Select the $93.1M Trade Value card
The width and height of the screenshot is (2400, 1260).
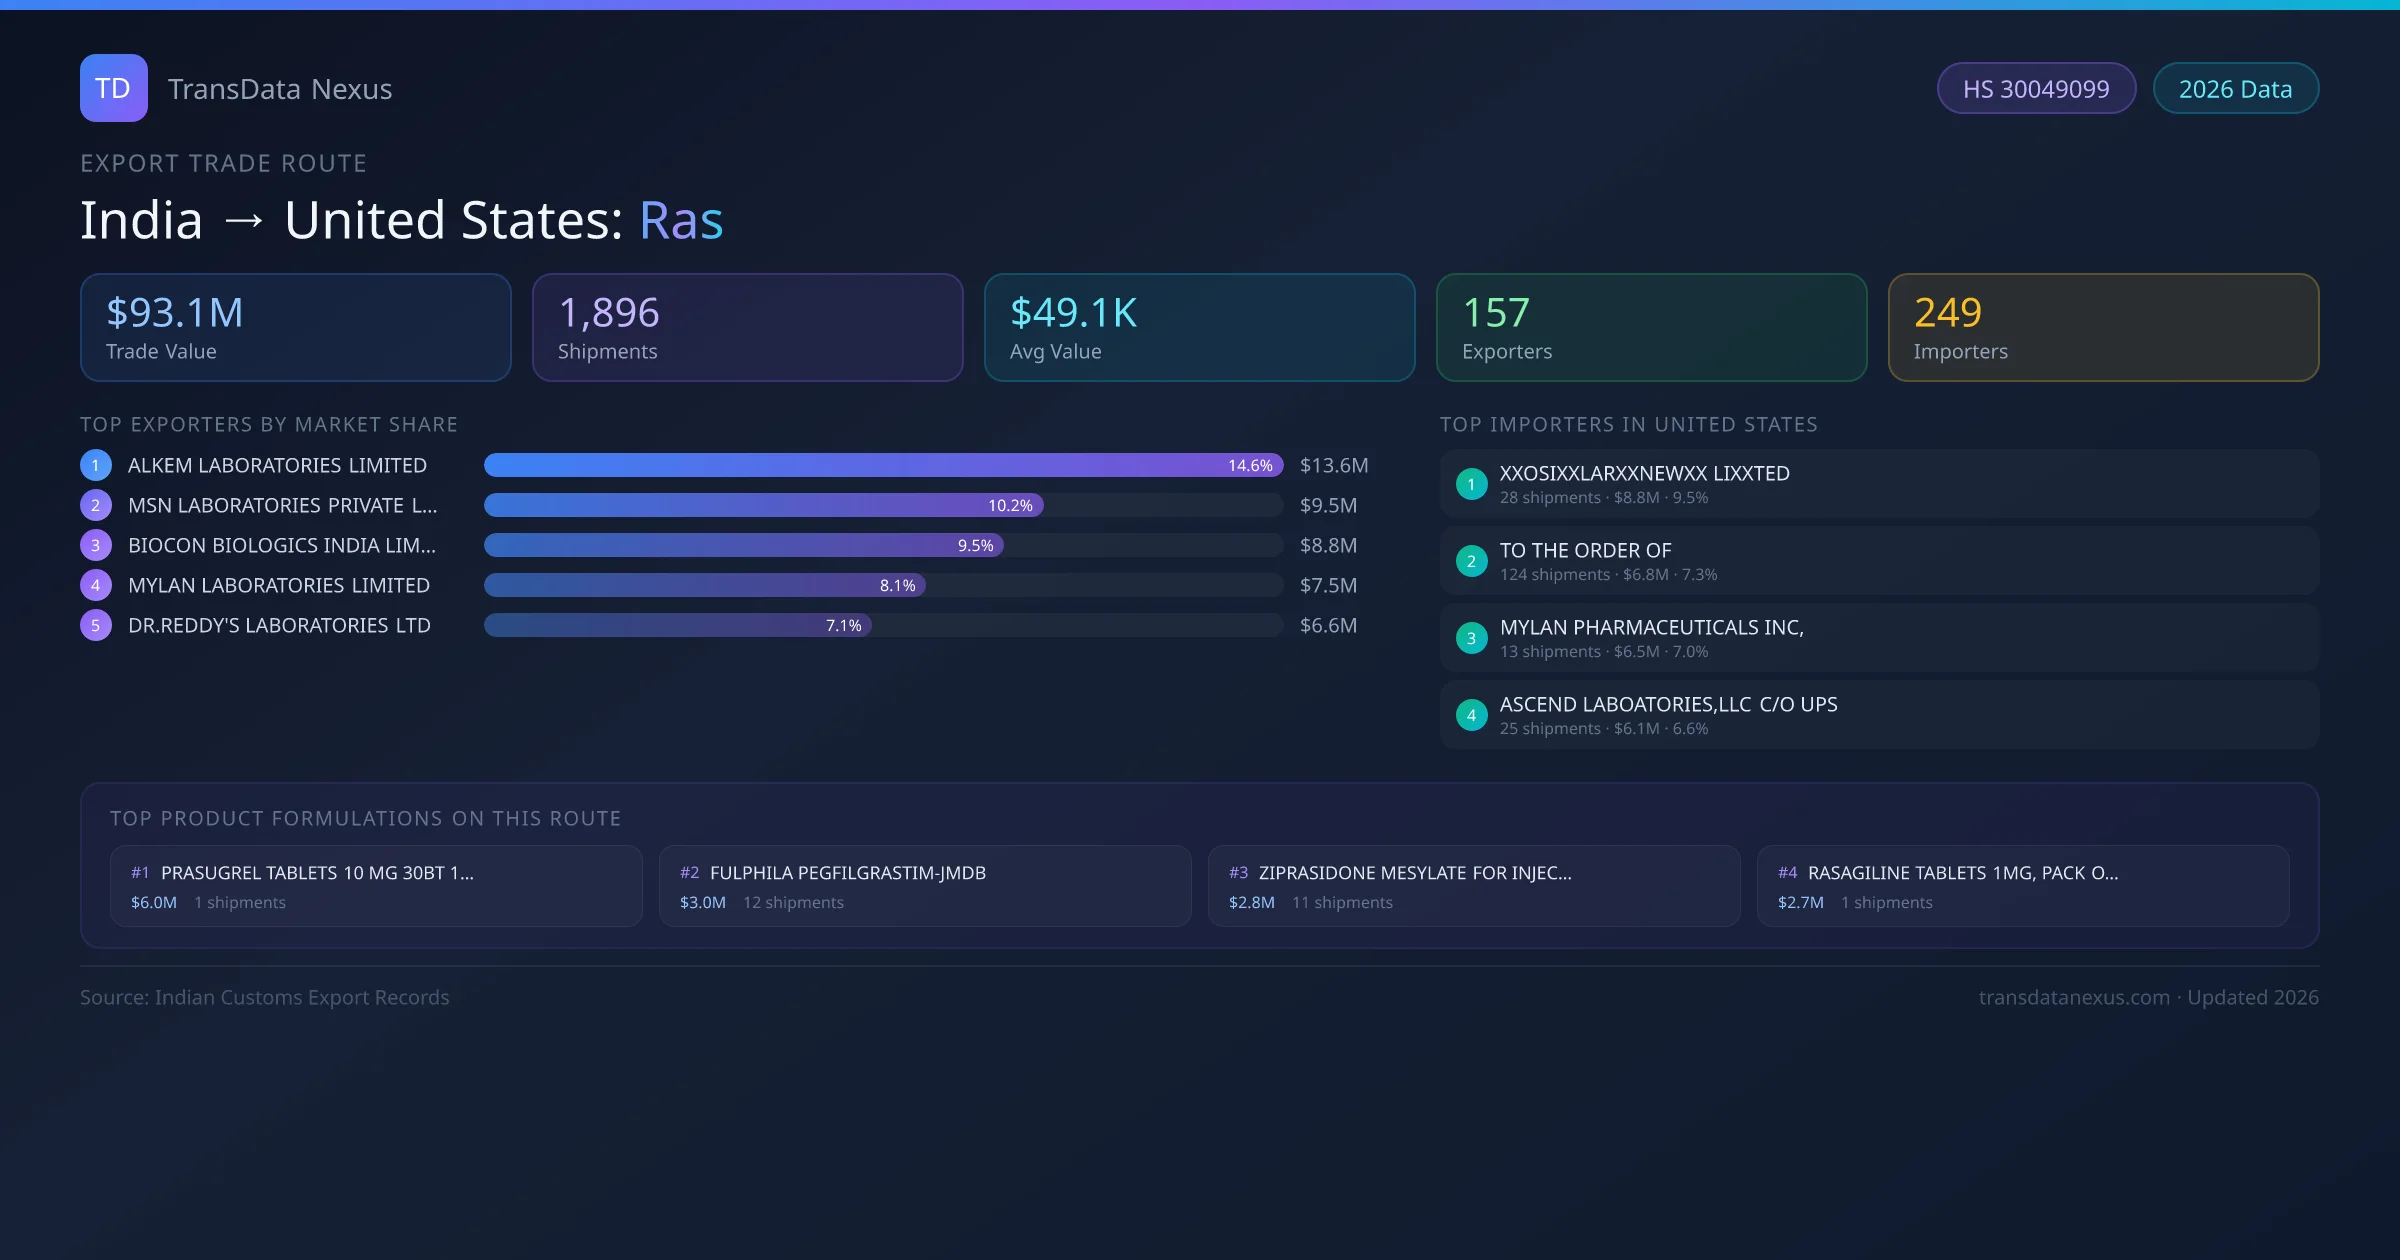(x=296, y=328)
